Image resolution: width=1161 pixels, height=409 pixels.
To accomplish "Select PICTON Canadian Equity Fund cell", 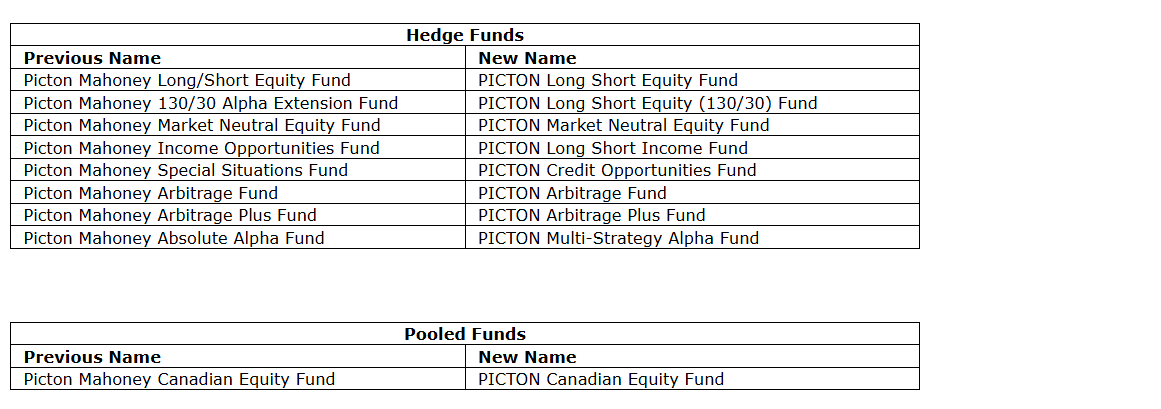I will coord(601,379).
